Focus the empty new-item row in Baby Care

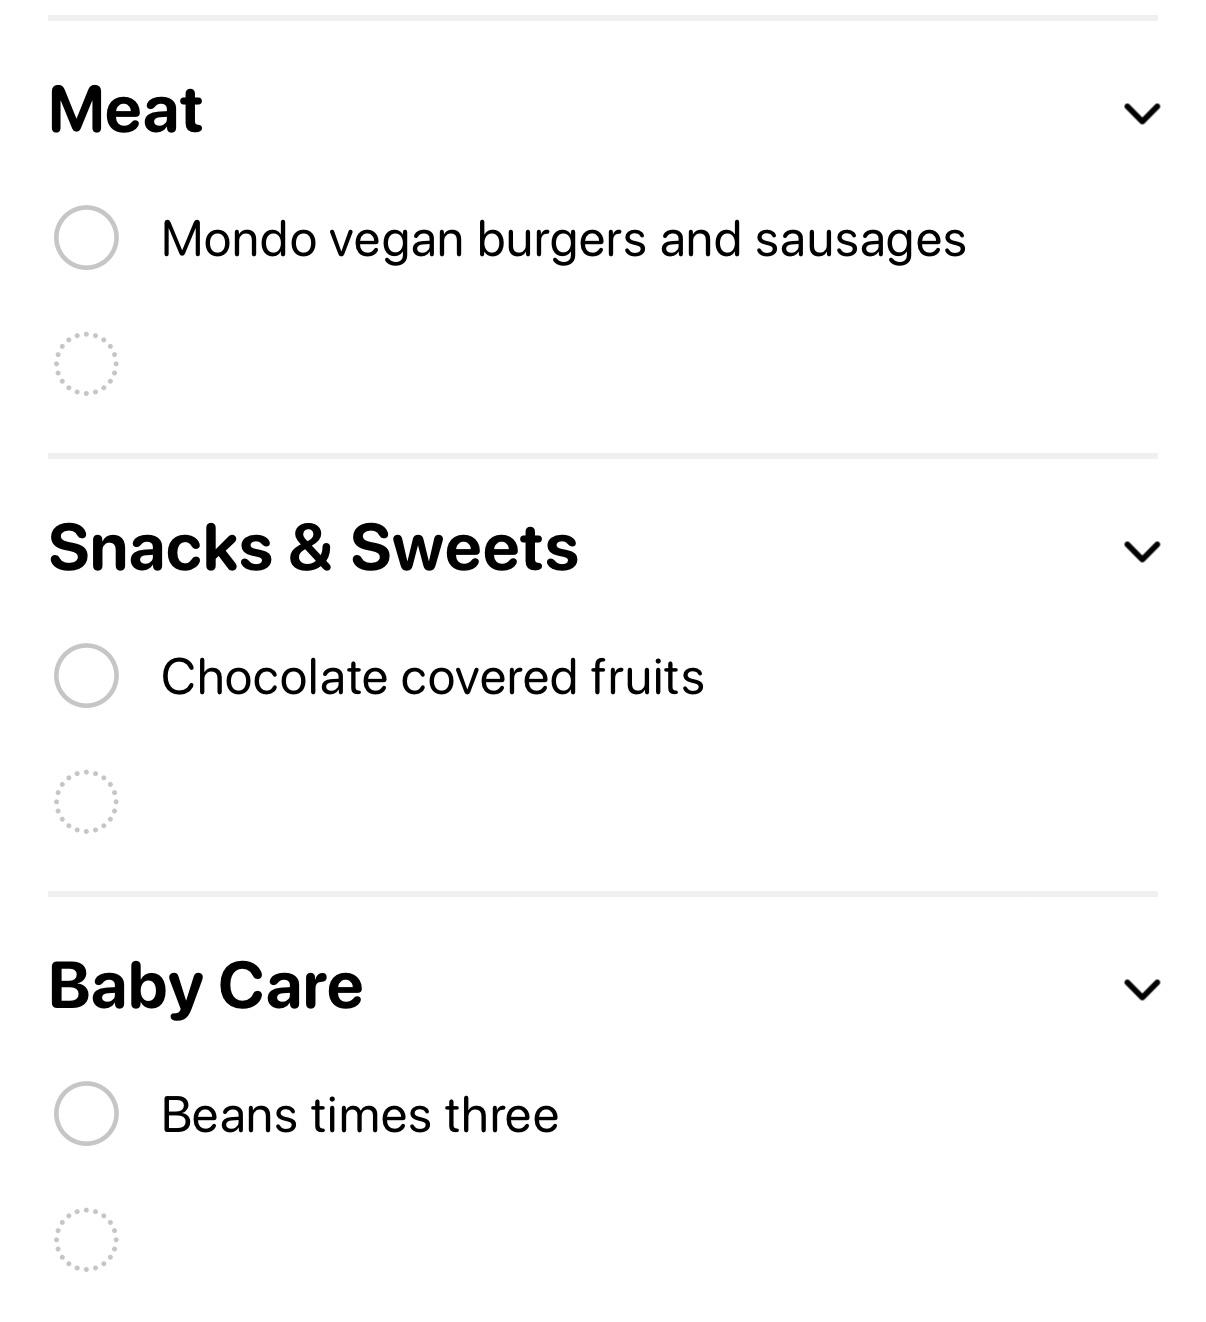[603, 1240]
